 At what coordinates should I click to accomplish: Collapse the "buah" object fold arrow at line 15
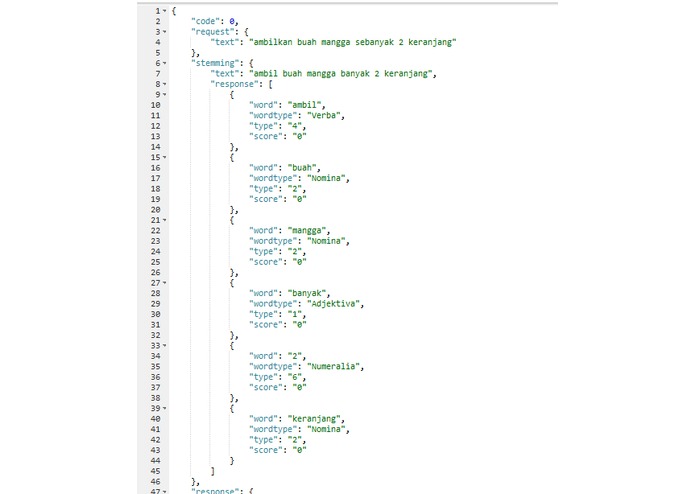click(x=164, y=157)
